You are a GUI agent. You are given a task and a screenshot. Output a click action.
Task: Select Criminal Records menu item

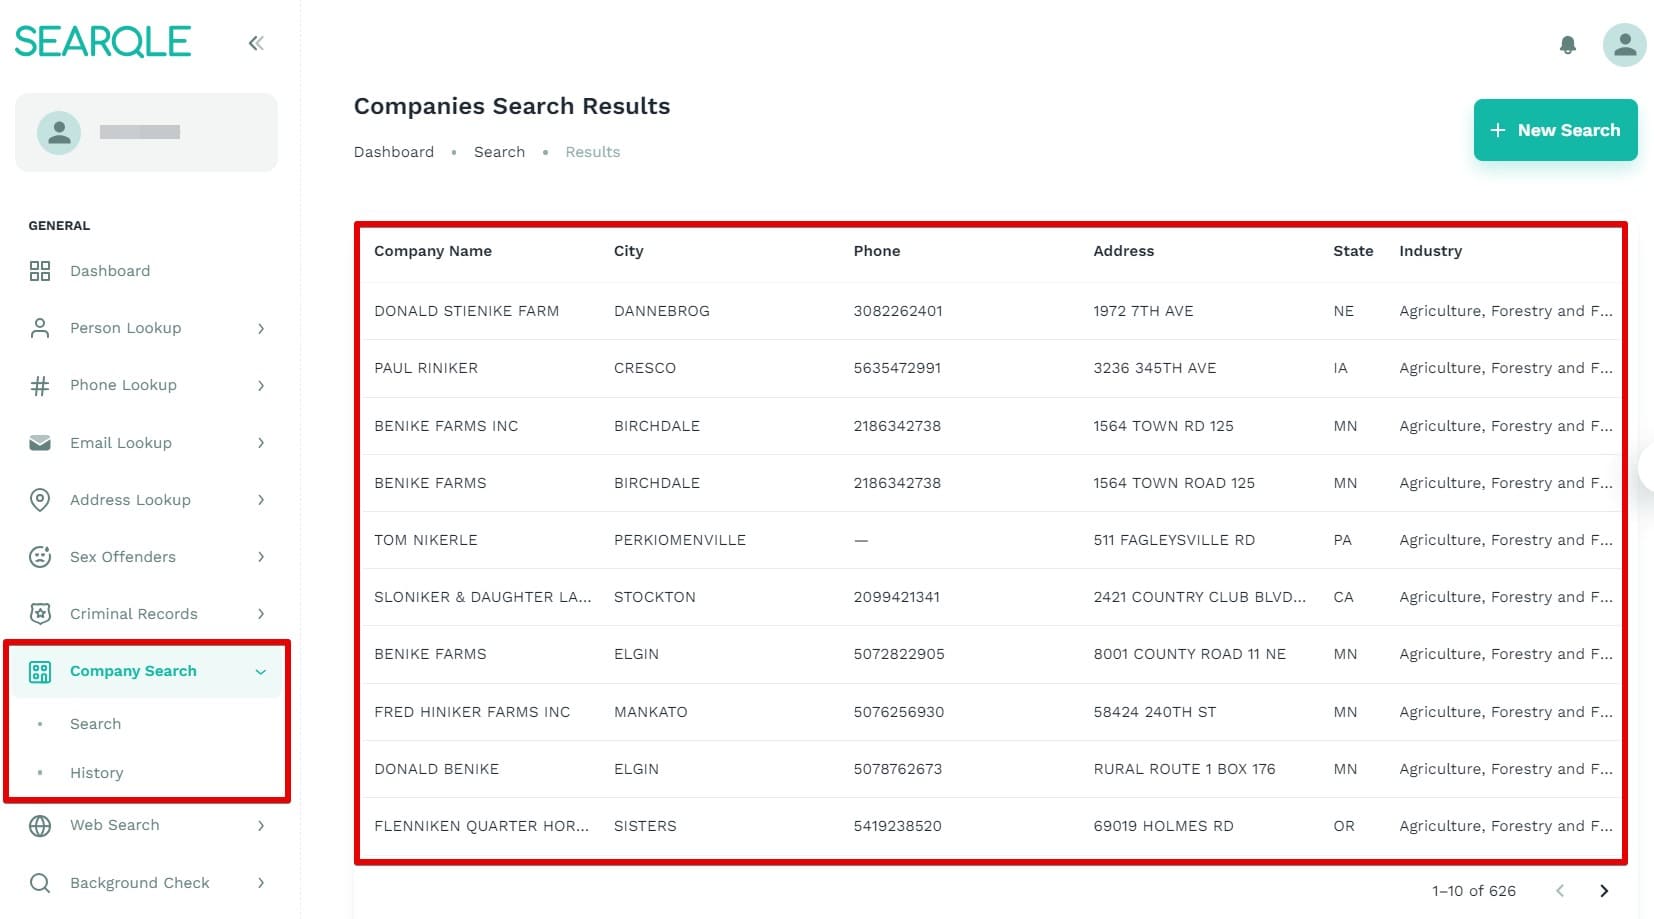pyautogui.click(x=134, y=614)
